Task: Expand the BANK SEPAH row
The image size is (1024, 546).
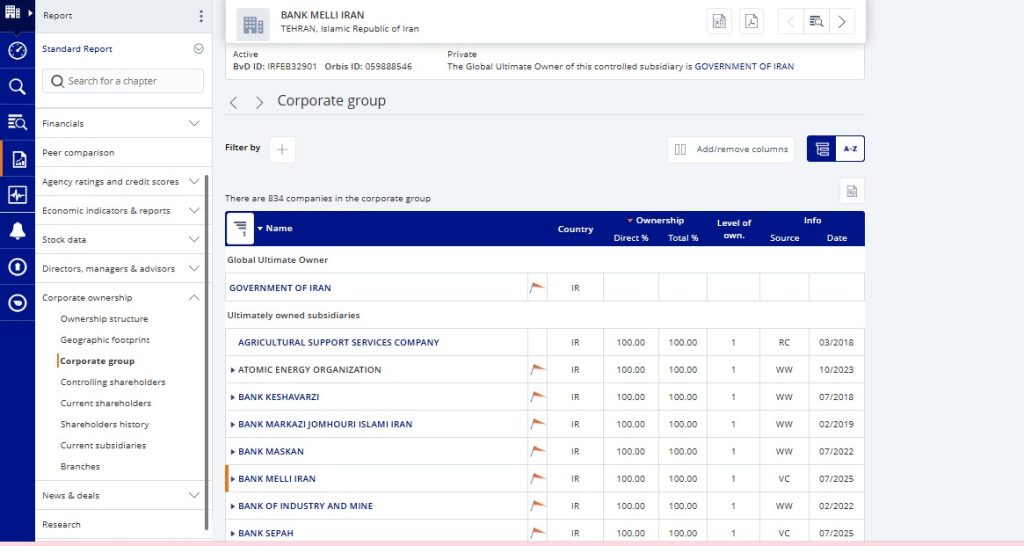Action: coord(232,534)
